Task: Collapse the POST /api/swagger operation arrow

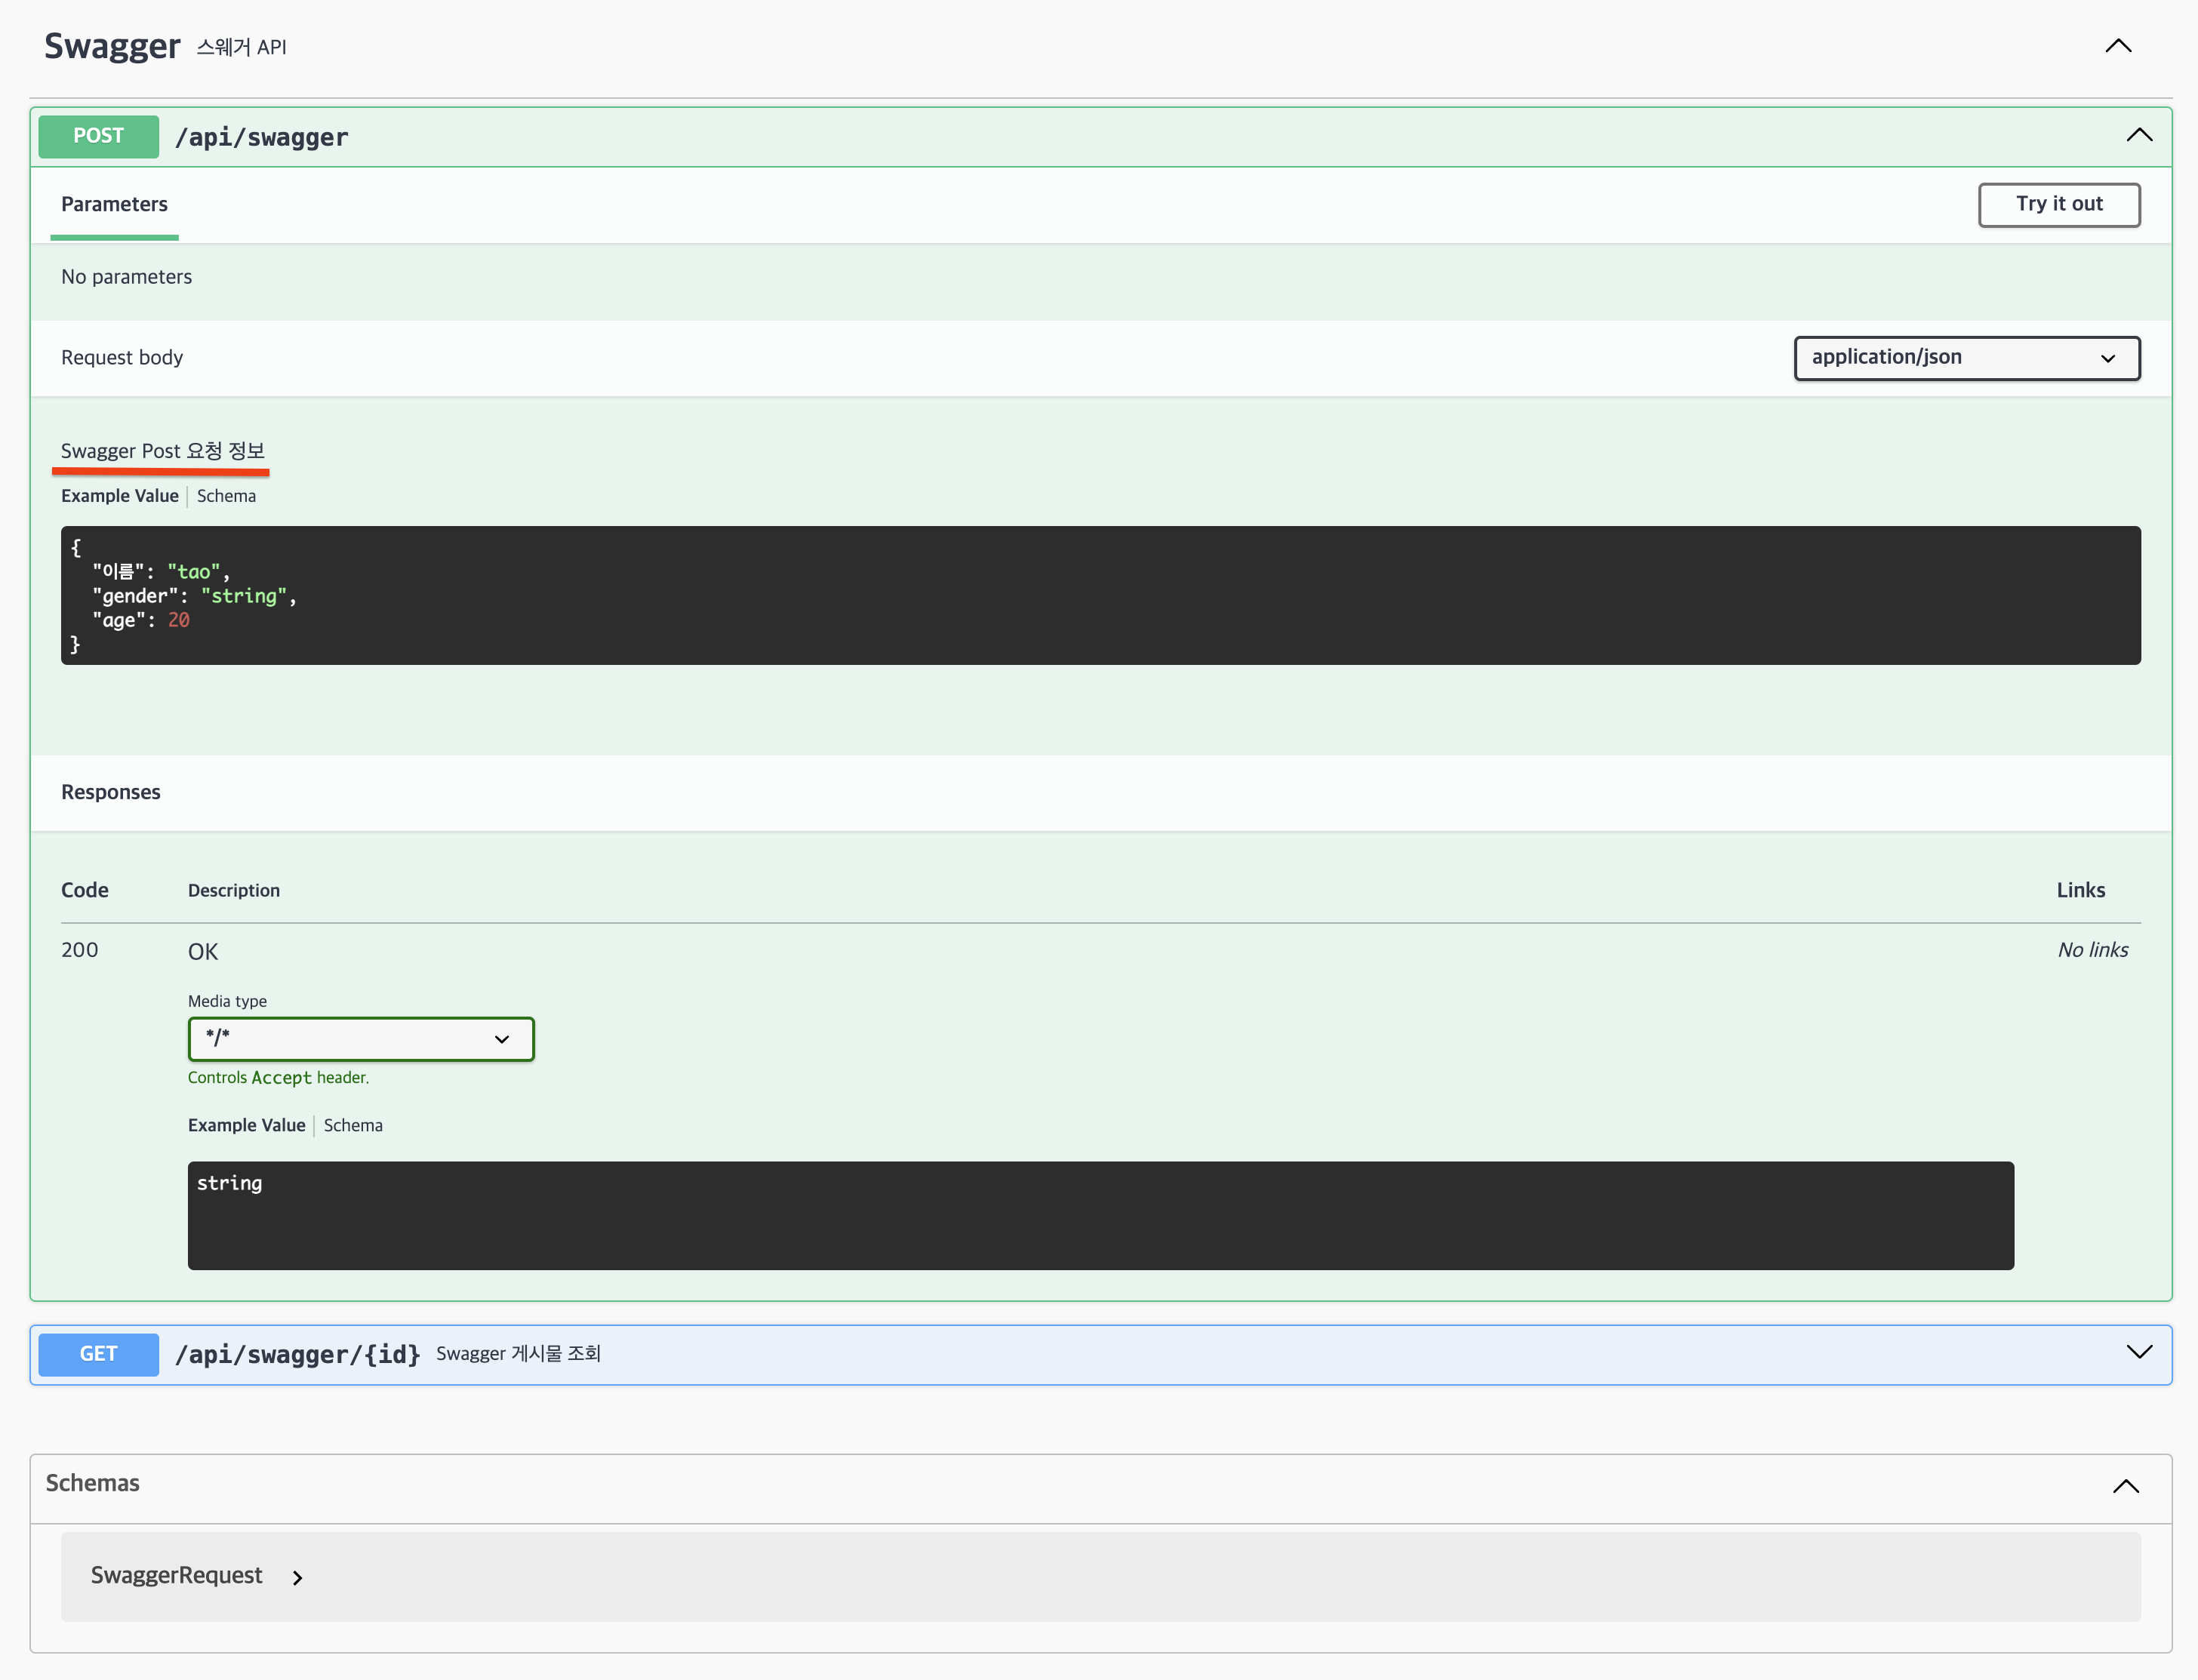Action: tap(2139, 136)
